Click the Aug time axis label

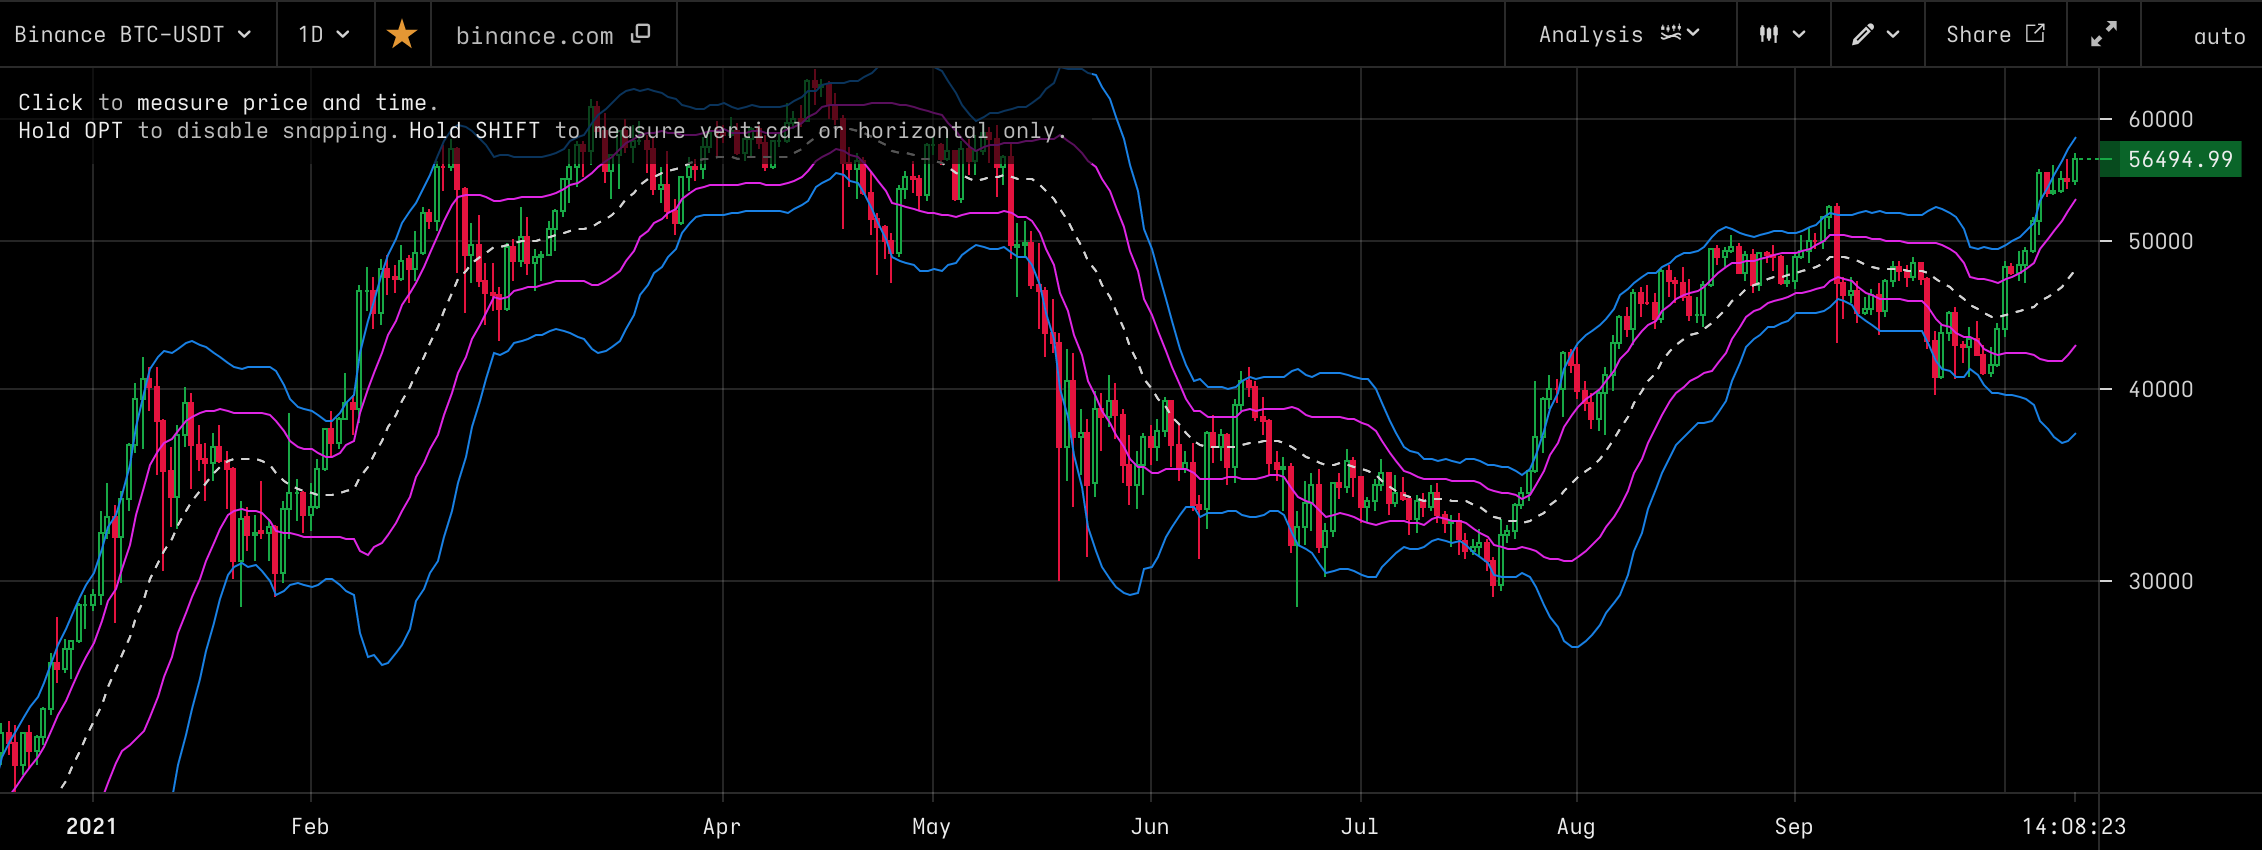[x=1576, y=826]
